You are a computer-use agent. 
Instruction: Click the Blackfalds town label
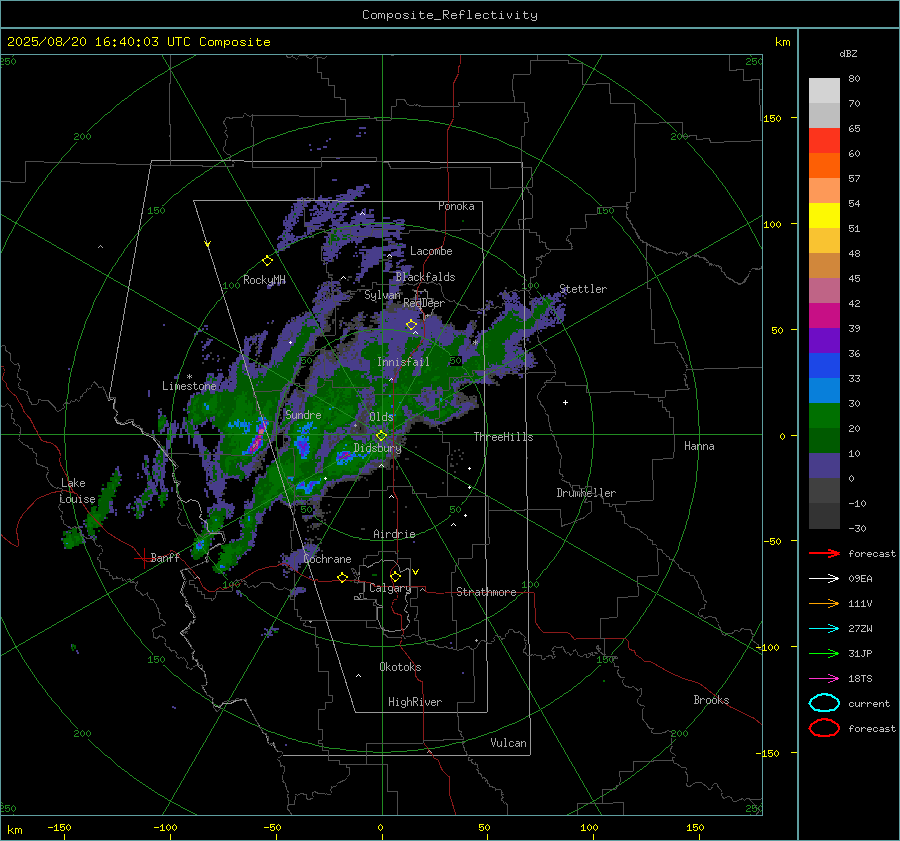(425, 277)
